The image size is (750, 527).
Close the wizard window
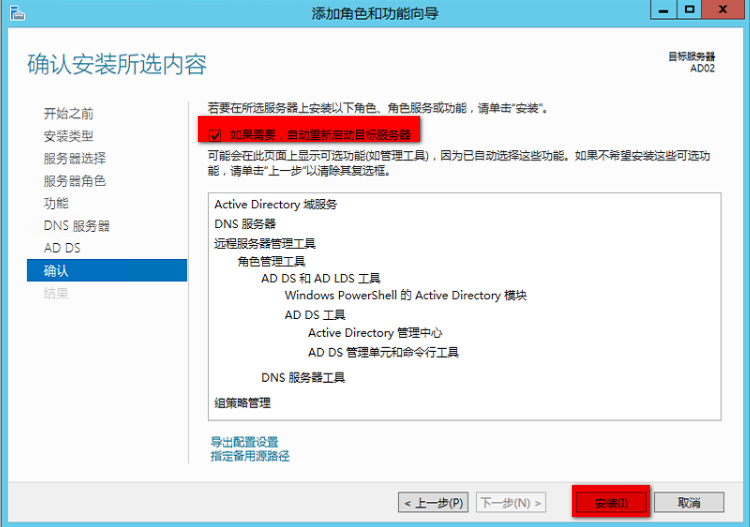click(x=723, y=10)
